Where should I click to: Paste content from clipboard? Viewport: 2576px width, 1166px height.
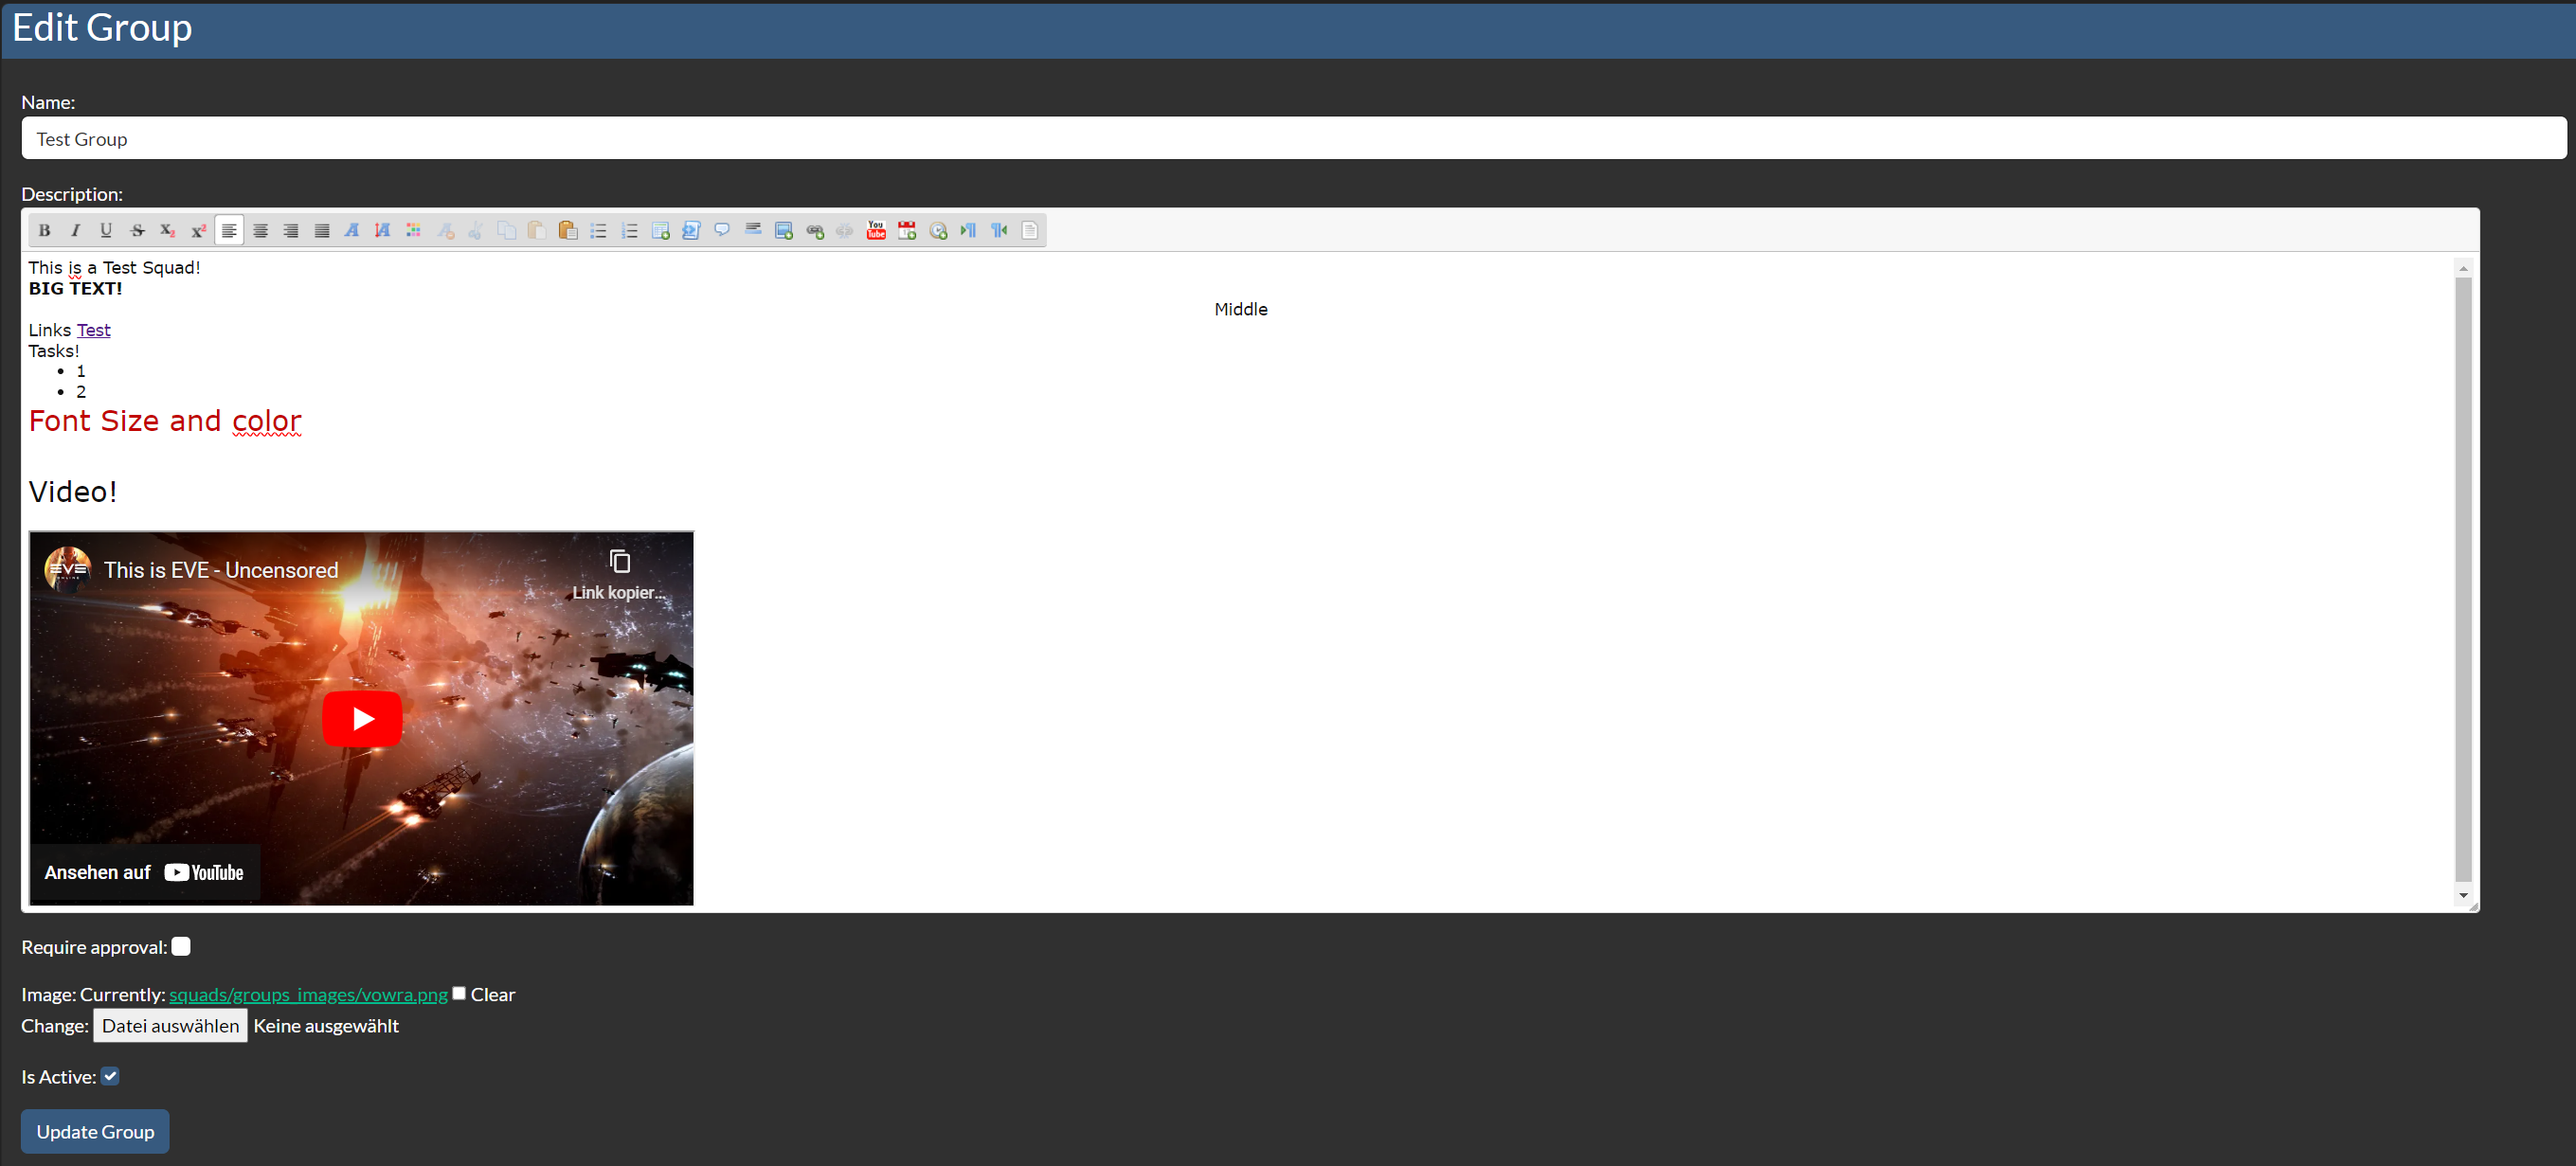tap(537, 230)
